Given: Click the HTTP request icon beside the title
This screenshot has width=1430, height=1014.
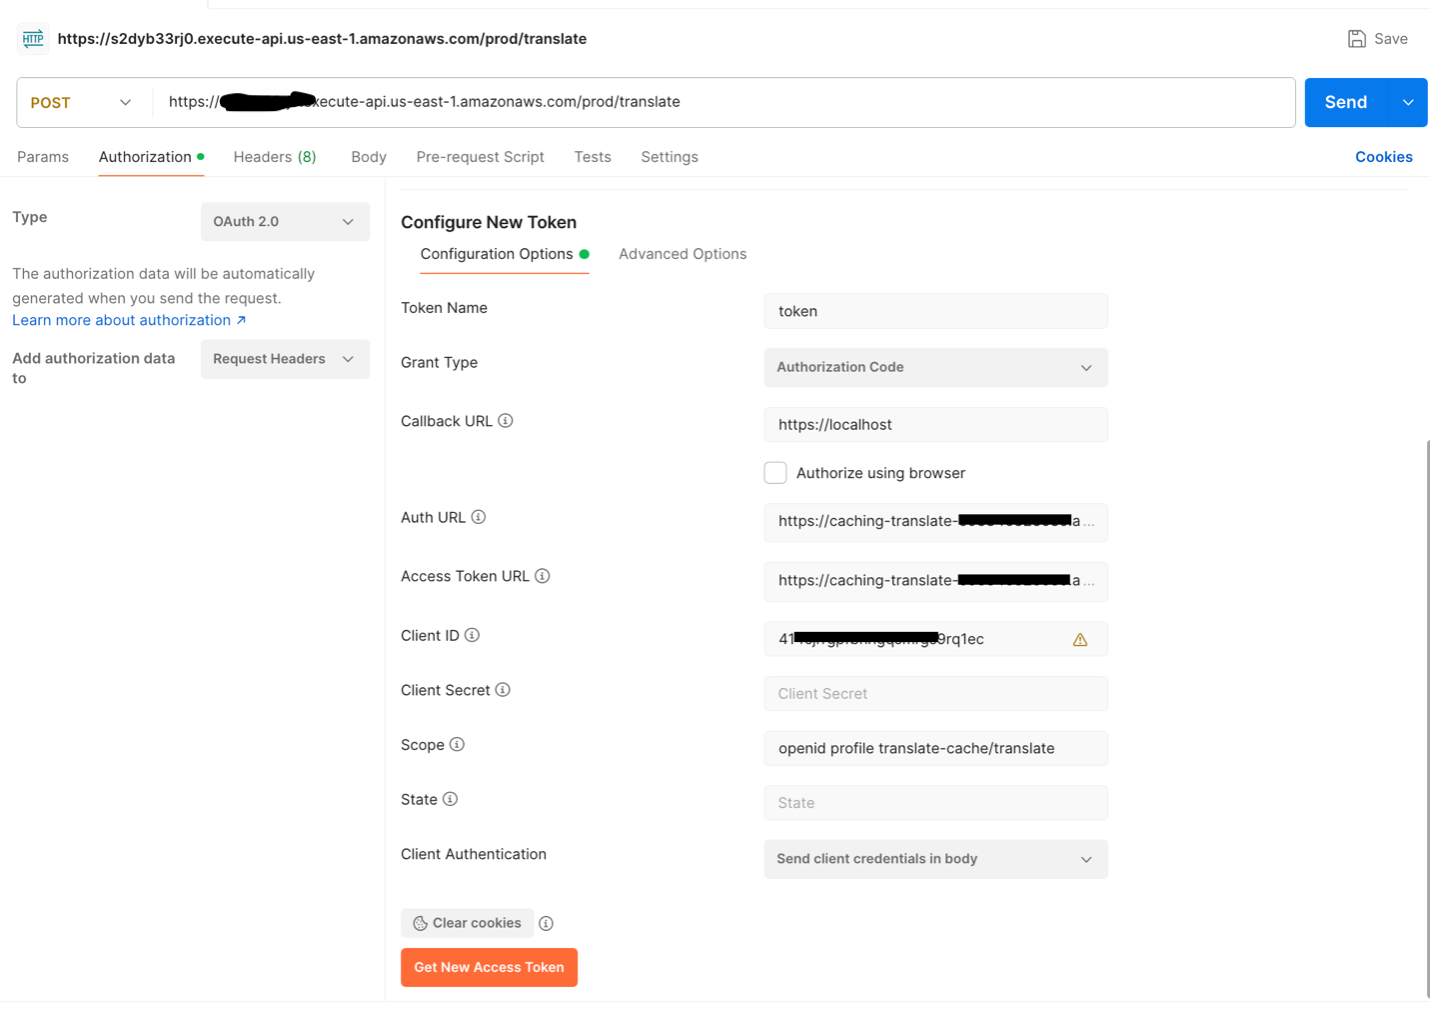Looking at the screenshot, I should point(33,39).
